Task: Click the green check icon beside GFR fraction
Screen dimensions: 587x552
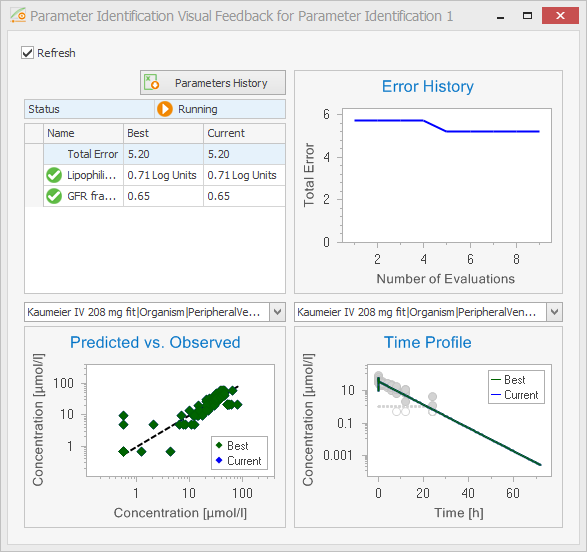Action: (x=54, y=196)
